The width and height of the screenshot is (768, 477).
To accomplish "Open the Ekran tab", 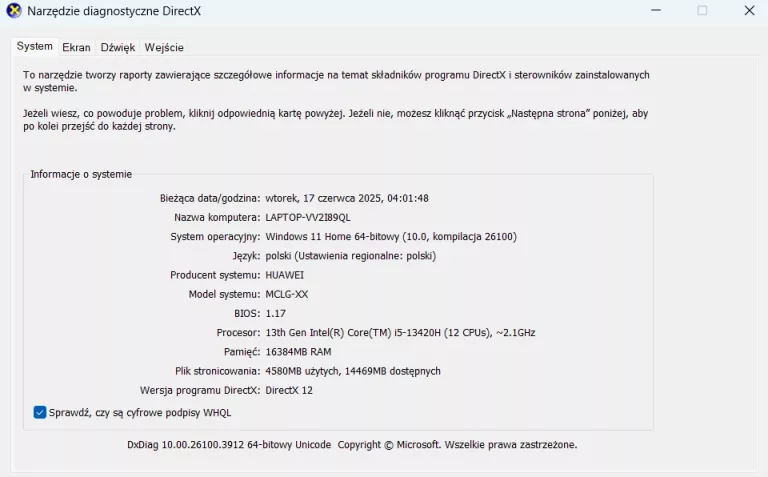I will click(76, 48).
